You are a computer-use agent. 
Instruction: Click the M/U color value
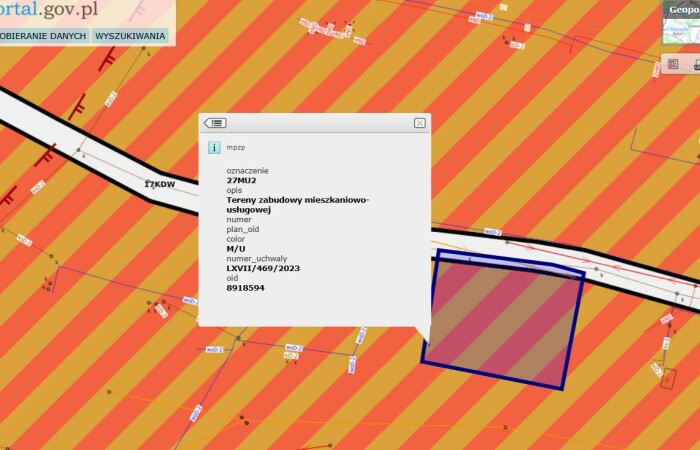pos(236,249)
